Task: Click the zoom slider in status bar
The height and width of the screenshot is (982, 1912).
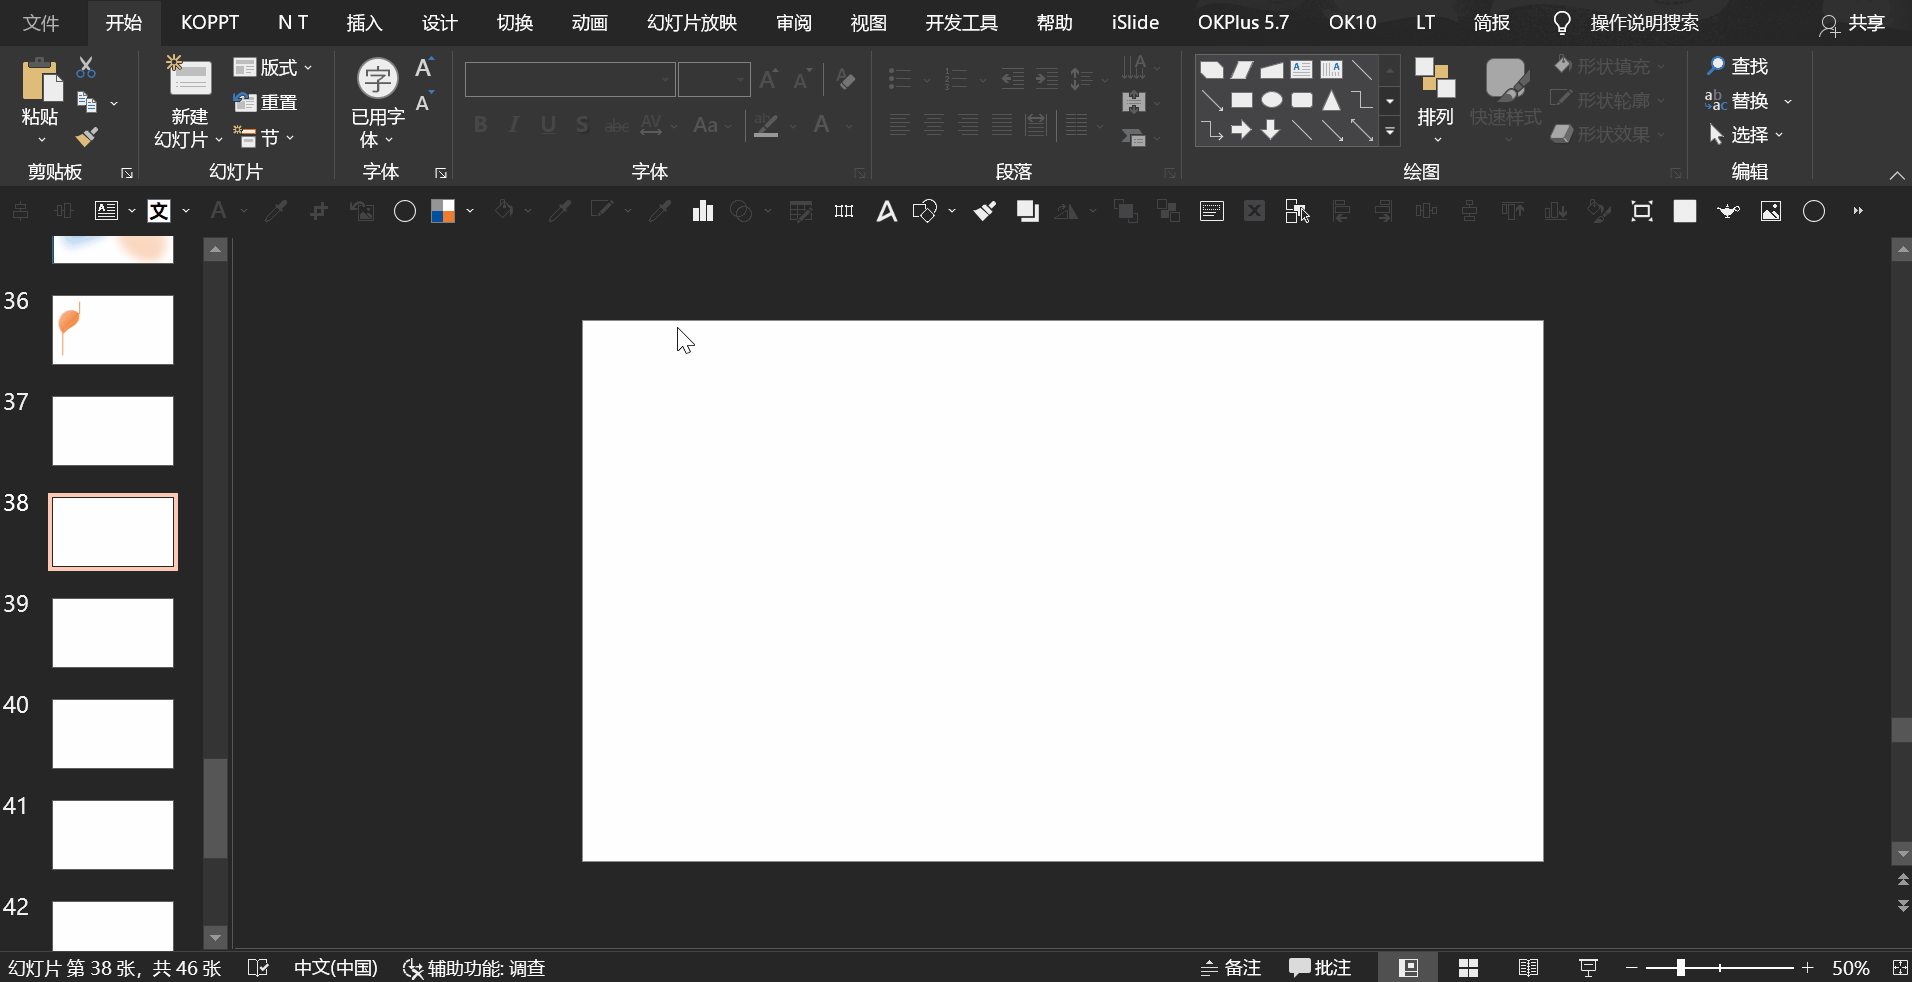Action: (x=1681, y=967)
